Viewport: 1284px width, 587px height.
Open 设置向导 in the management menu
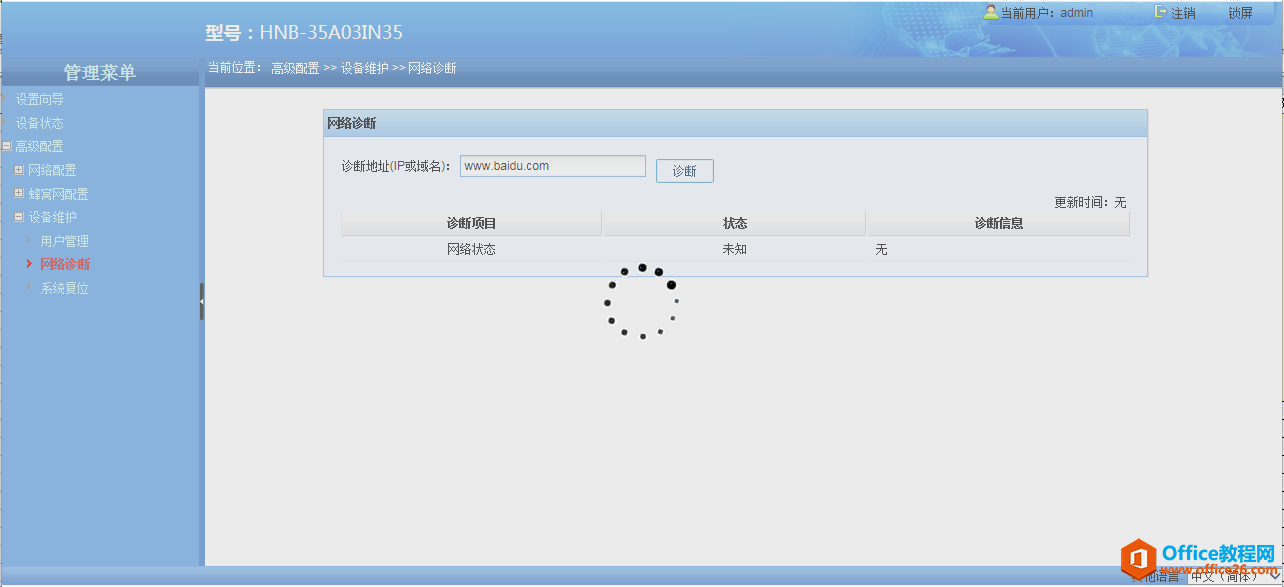point(39,99)
